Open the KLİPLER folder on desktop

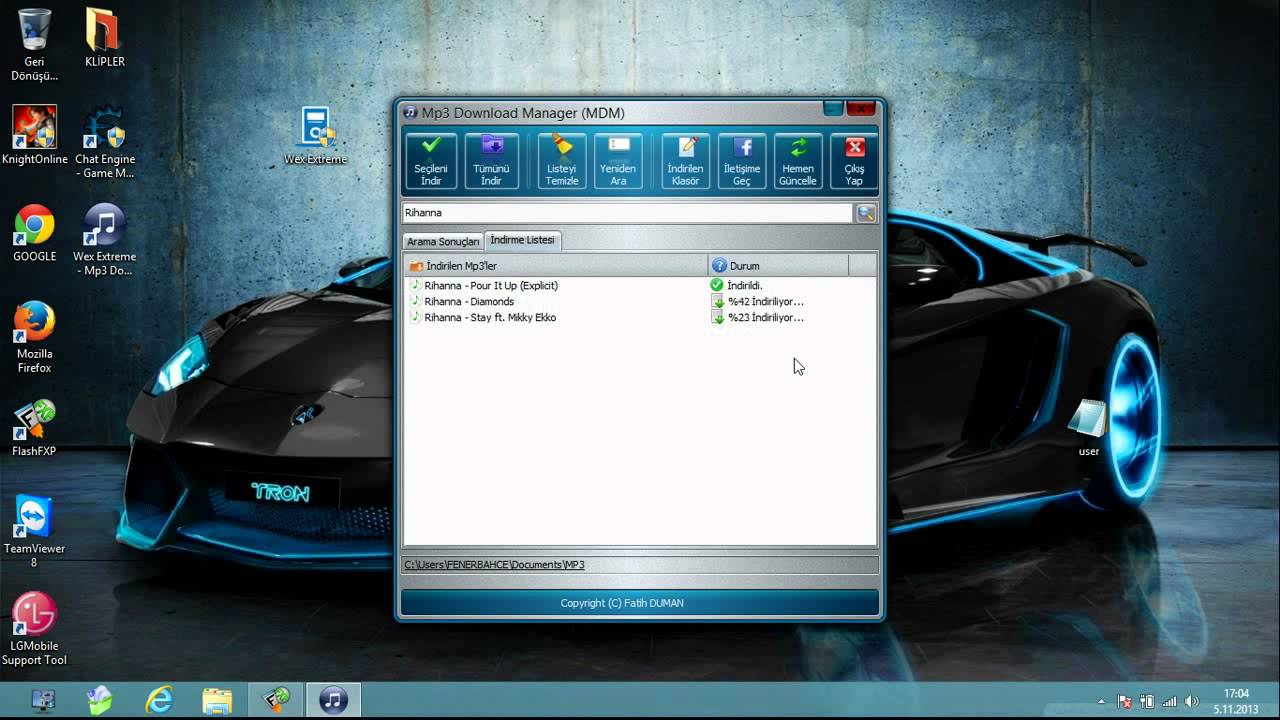tap(105, 38)
